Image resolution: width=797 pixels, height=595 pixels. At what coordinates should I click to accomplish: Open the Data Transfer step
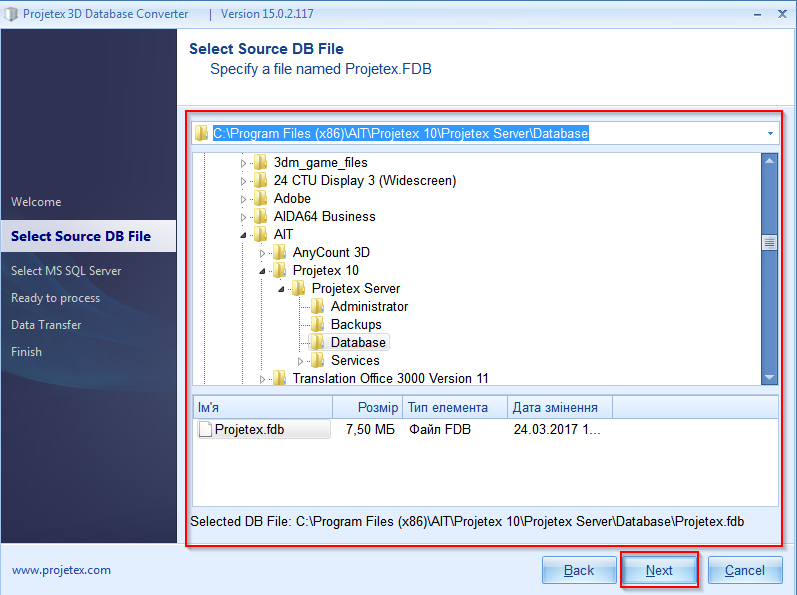pyautogui.click(x=46, y=325)
